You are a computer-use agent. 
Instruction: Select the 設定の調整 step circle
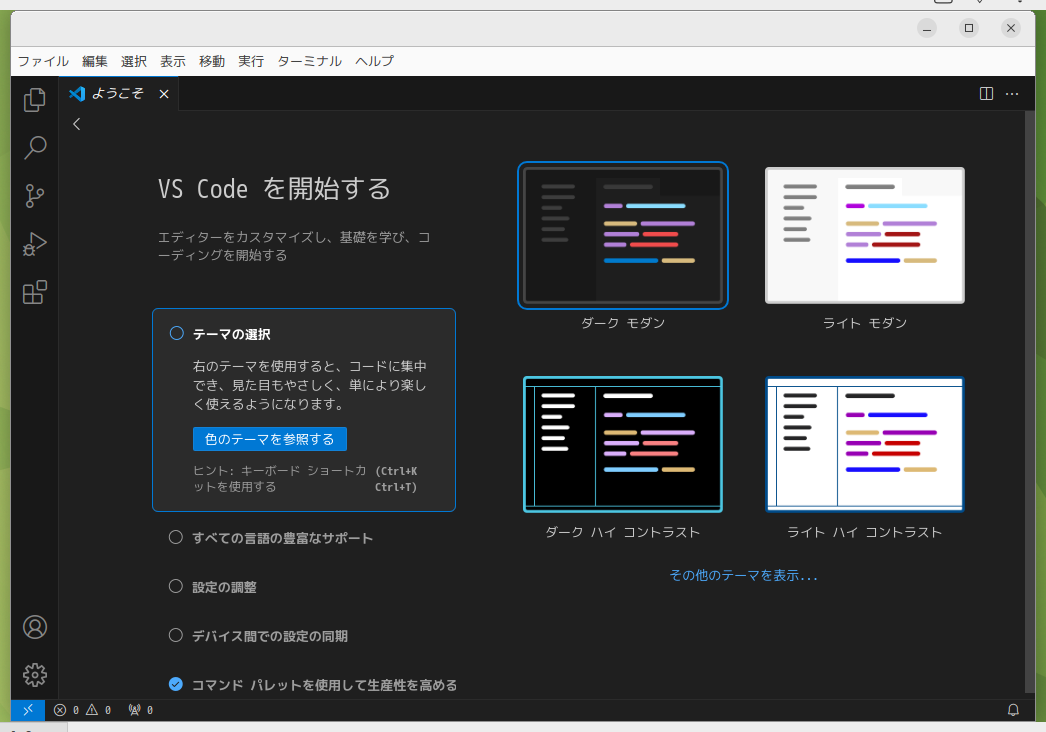tap(175, 586)
